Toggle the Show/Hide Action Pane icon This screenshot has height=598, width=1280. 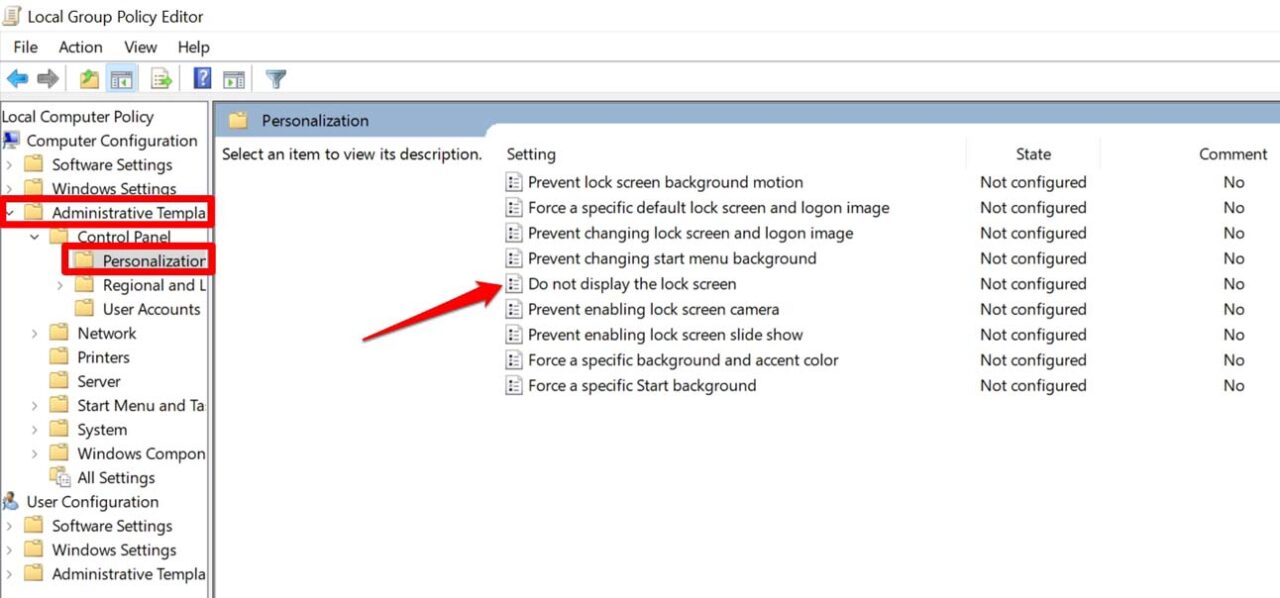tap(234, 79)
